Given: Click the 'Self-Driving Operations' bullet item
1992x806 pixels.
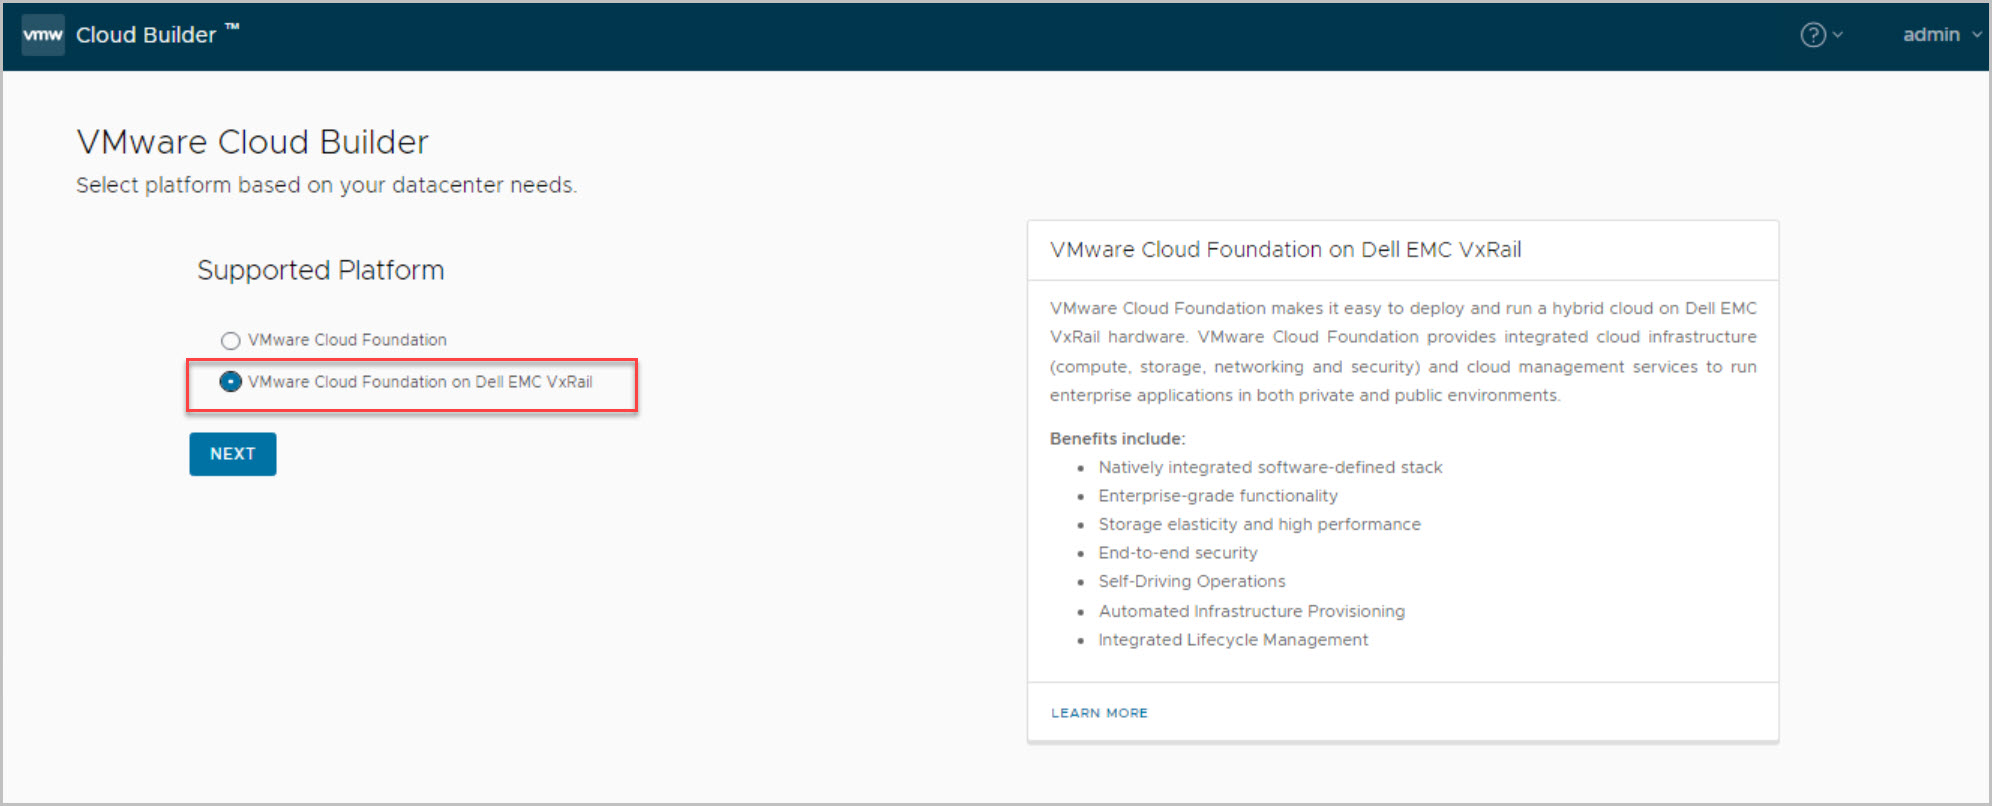Looking at the screenshot, I should click(x=1192, y=582).
